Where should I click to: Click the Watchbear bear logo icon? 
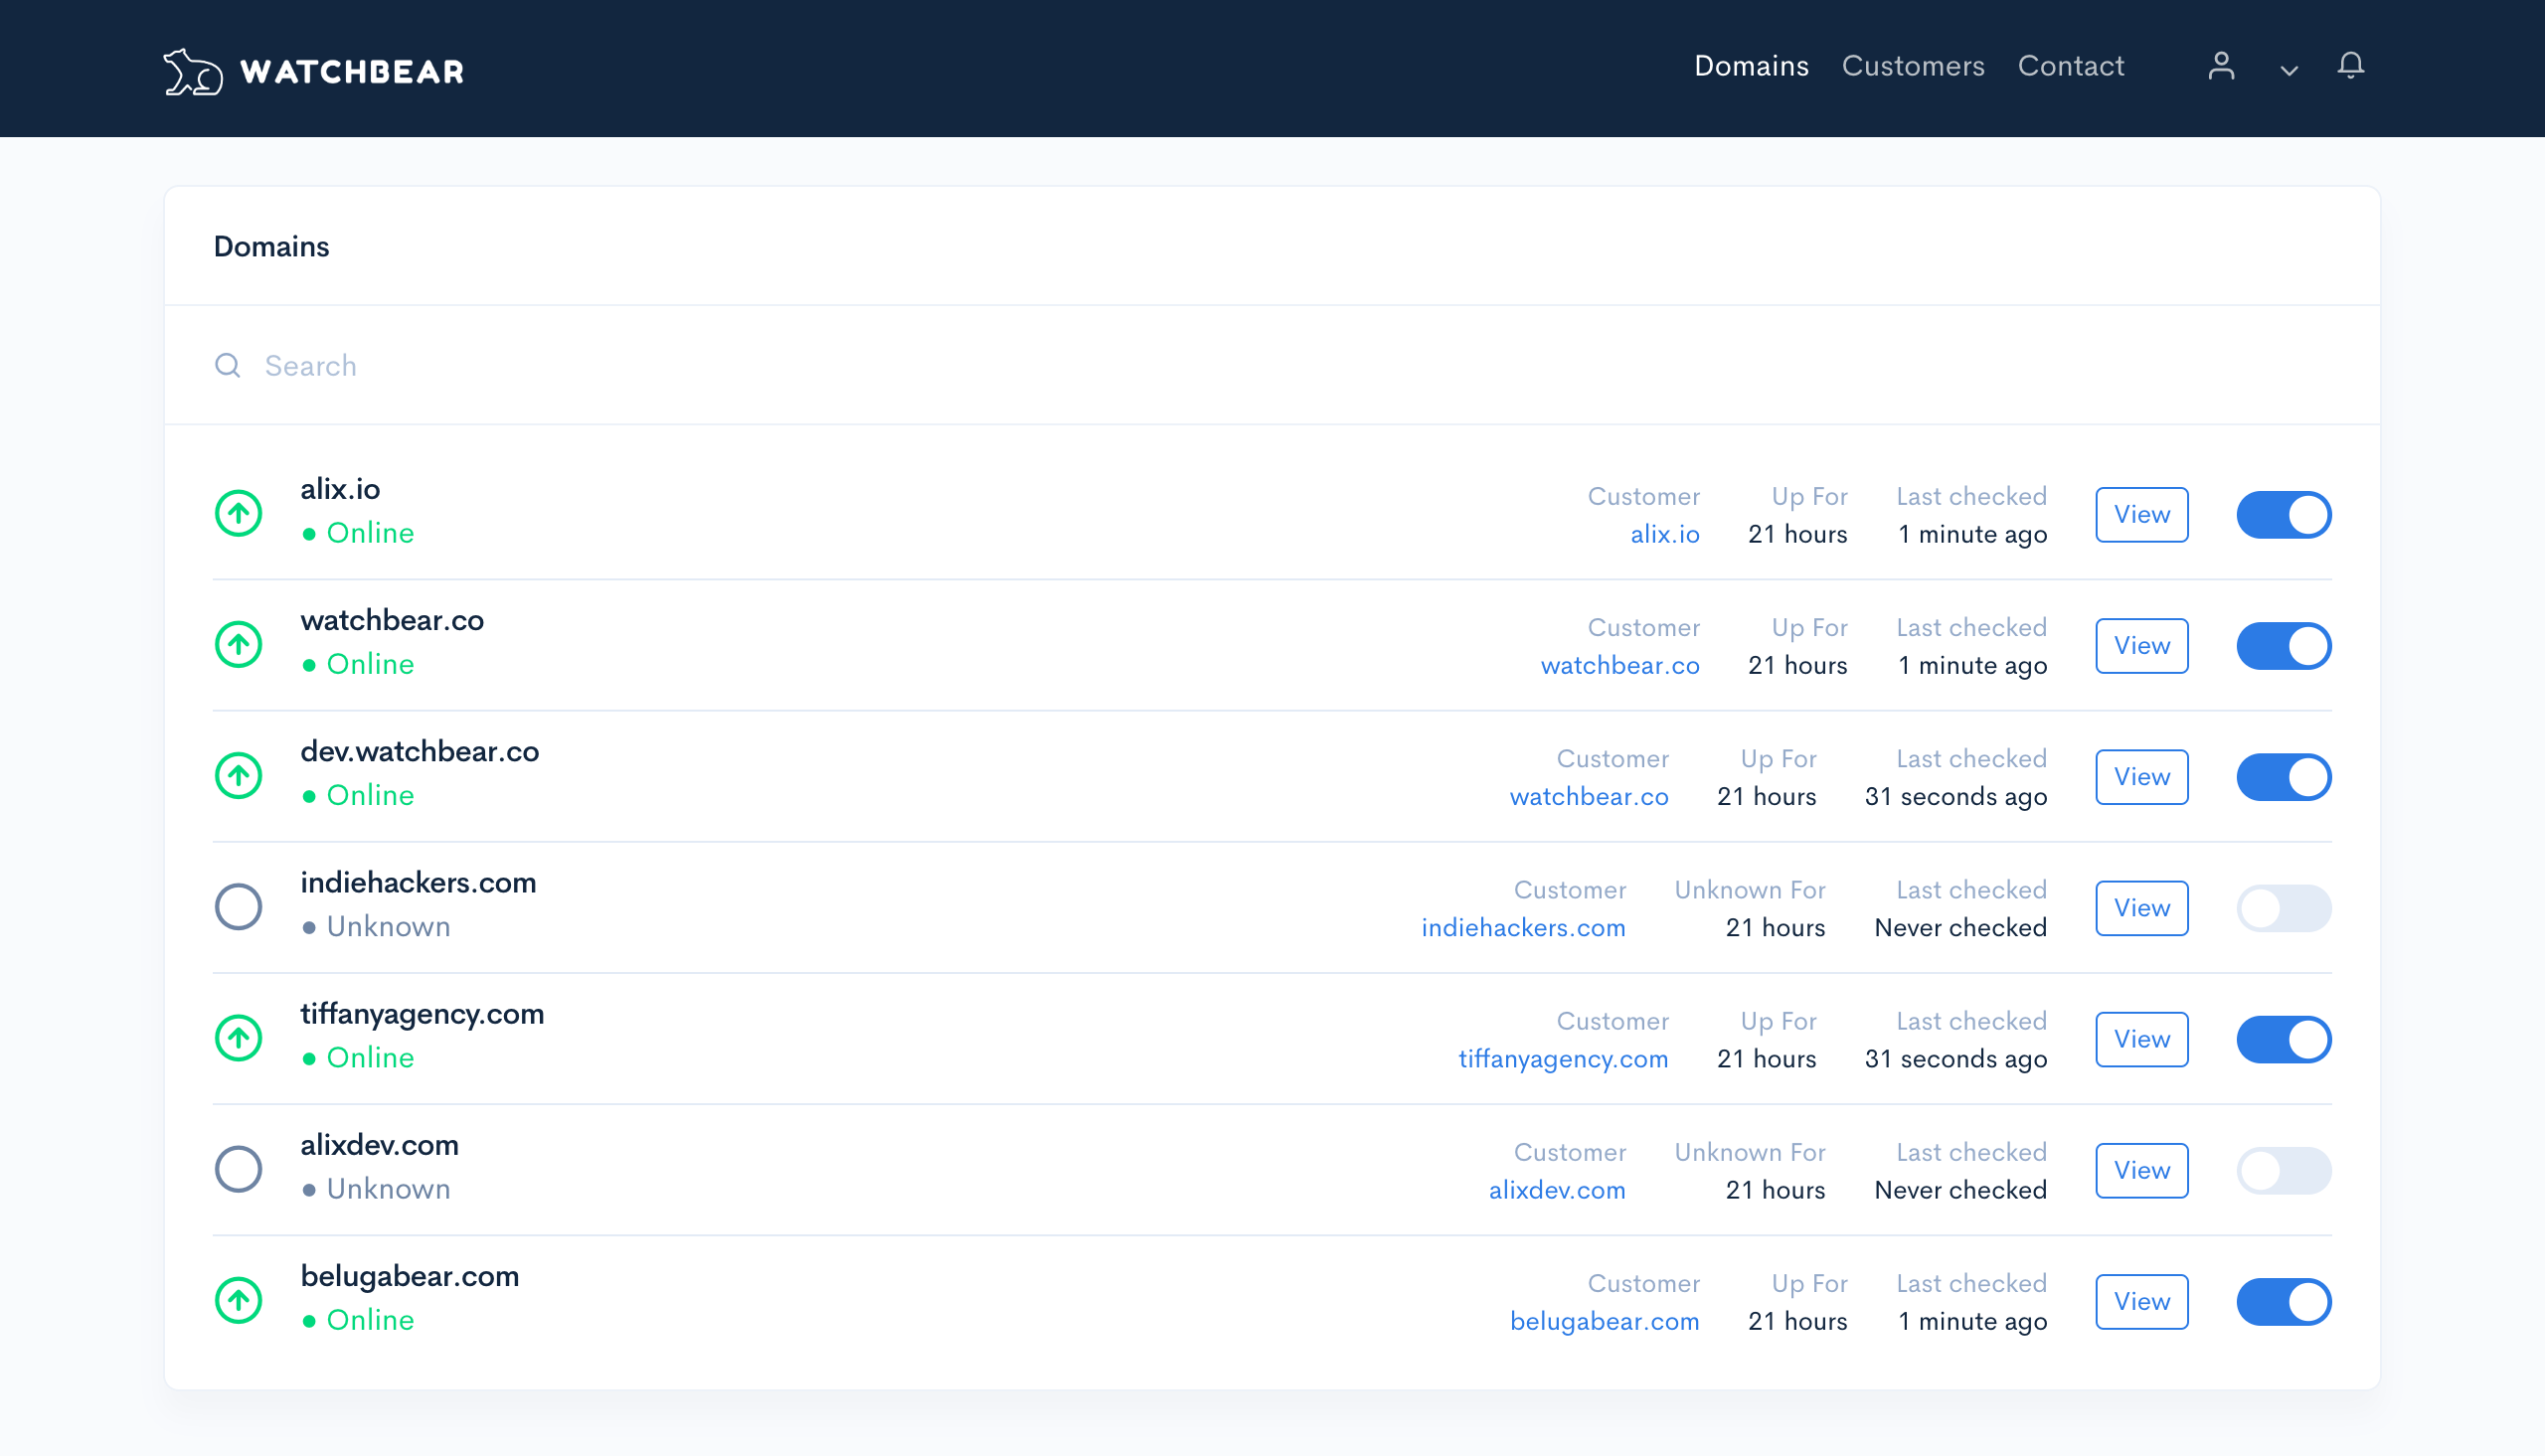192,71
